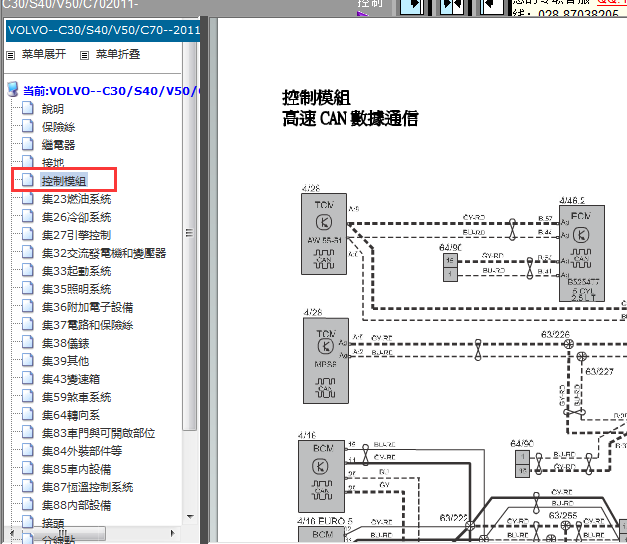Open 集85車內設備 section

76,469
